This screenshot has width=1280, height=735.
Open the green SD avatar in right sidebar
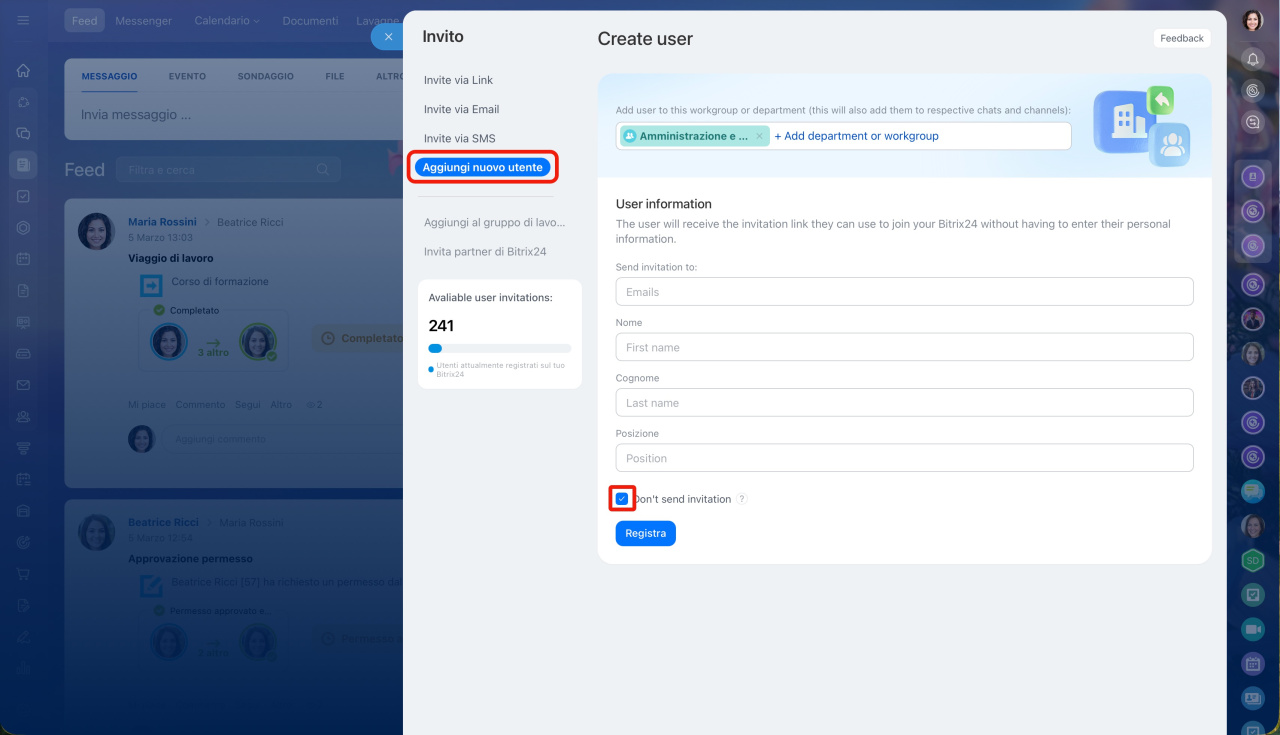1253,561
